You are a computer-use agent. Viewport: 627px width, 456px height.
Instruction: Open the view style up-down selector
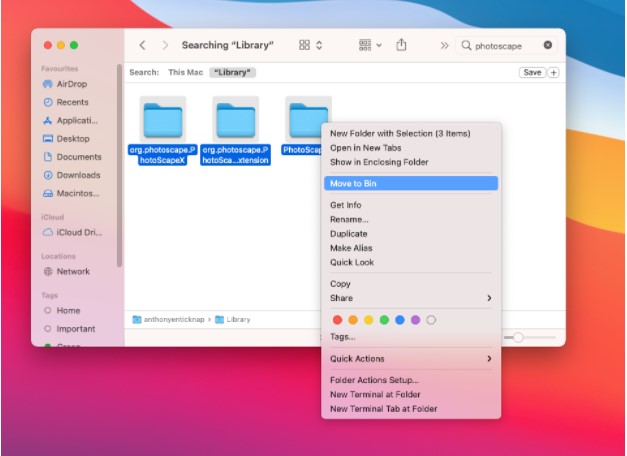(319, 45)
